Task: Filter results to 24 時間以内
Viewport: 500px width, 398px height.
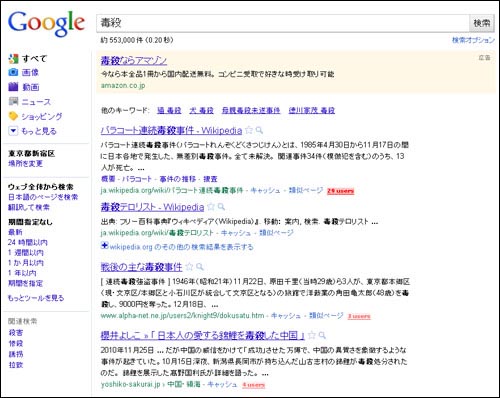Action: click(x=28, y=242)
